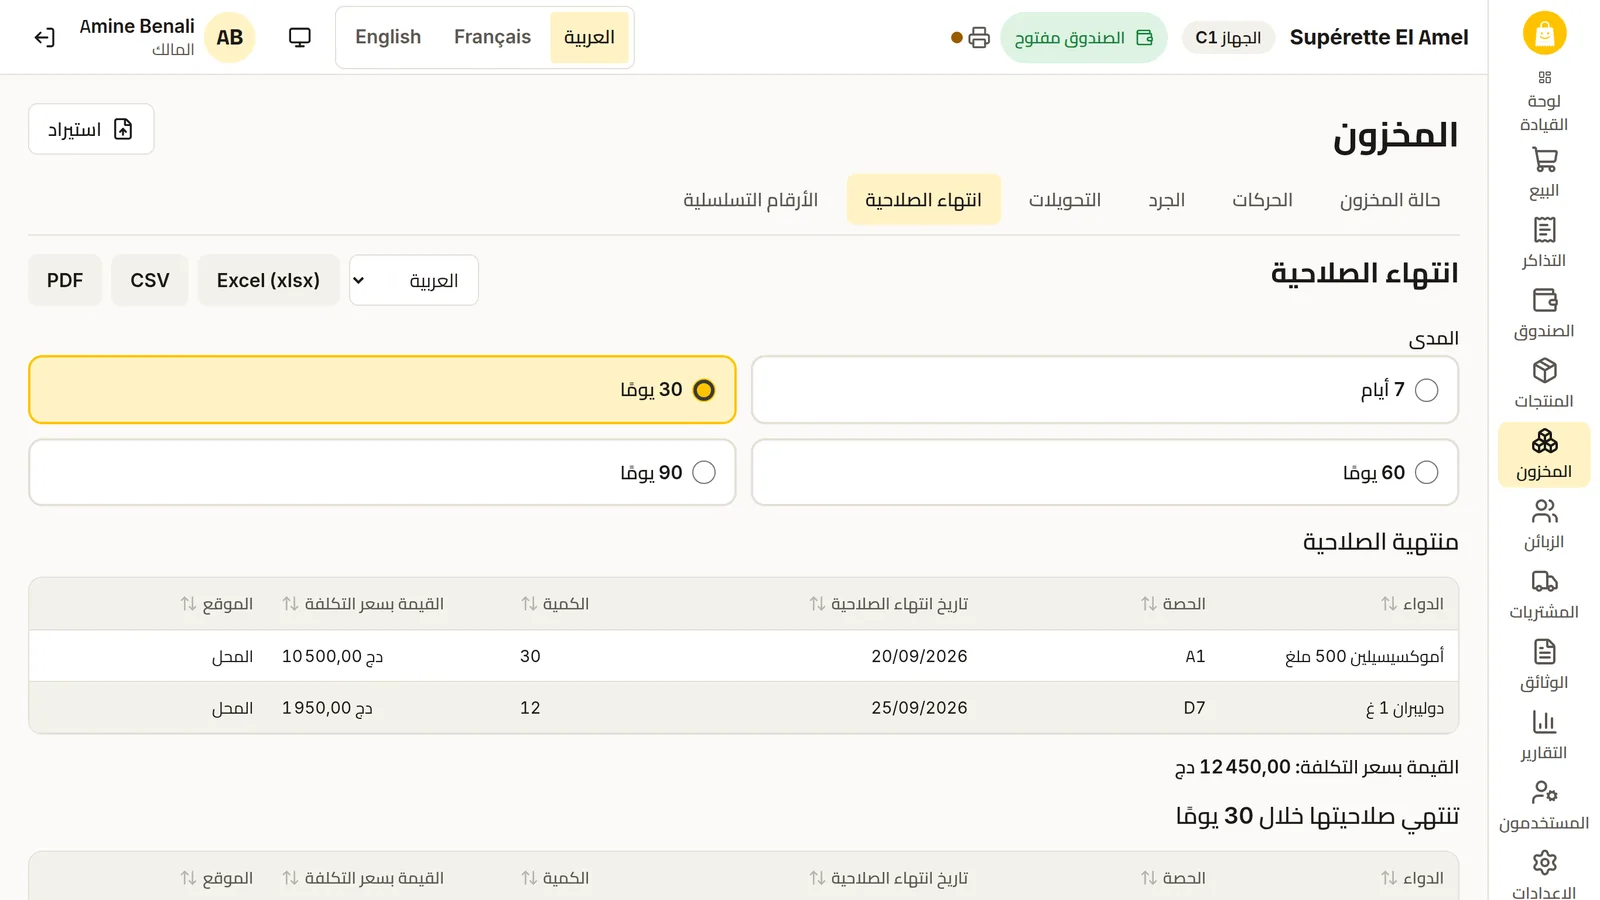Switch interface language to English
Screen dimensions: 1600x900
pos(388,37)
